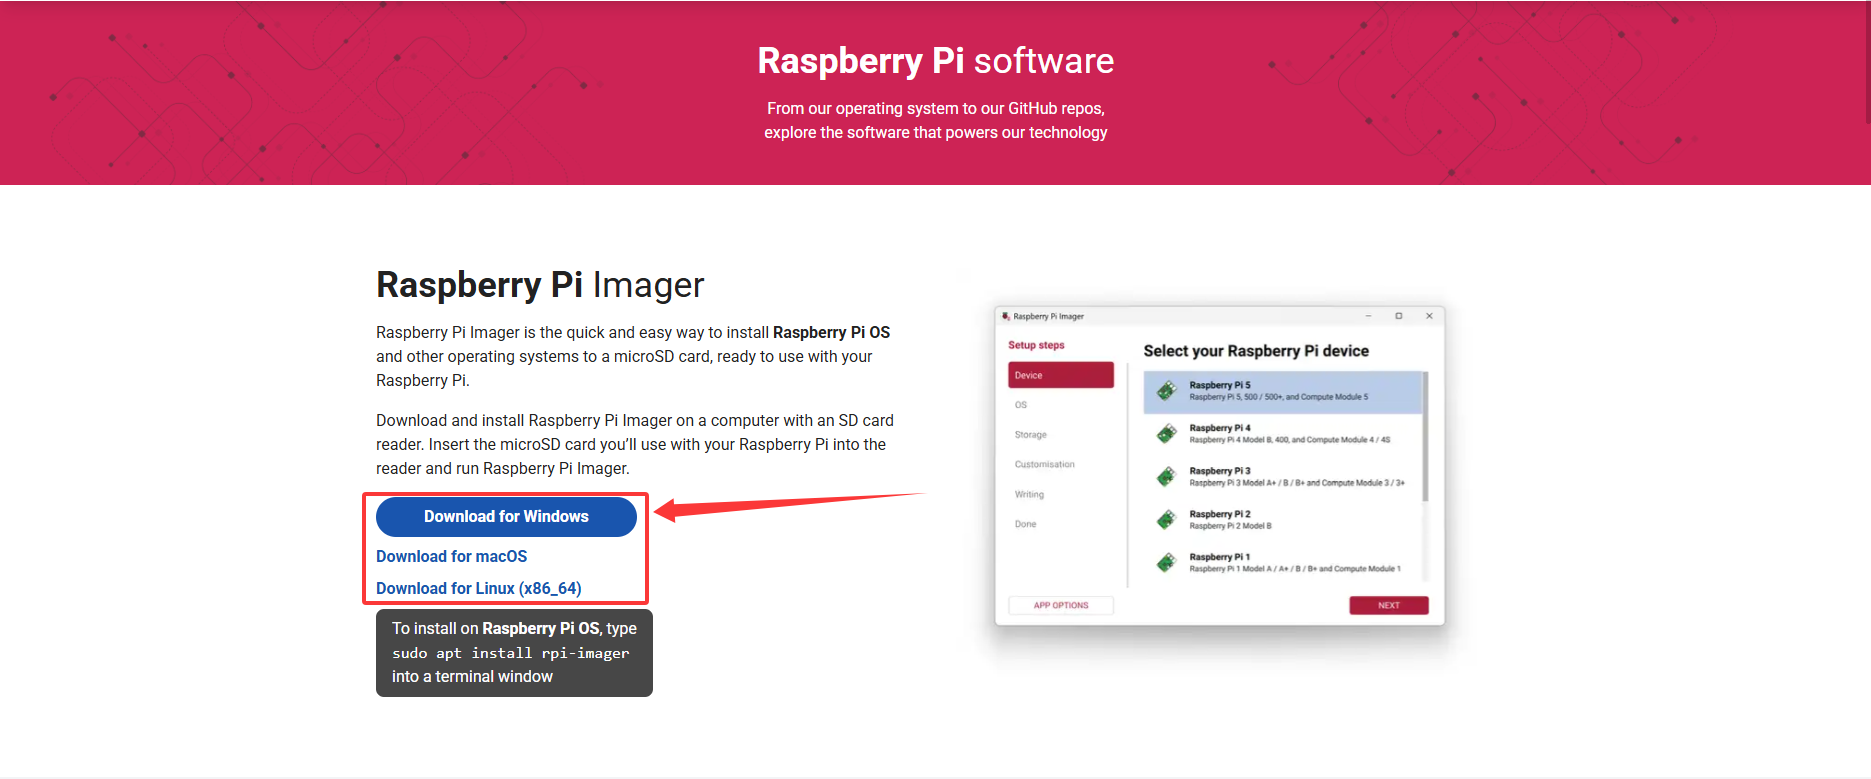Click the Imager title bar raspberry logo

tap(1006, 316)
